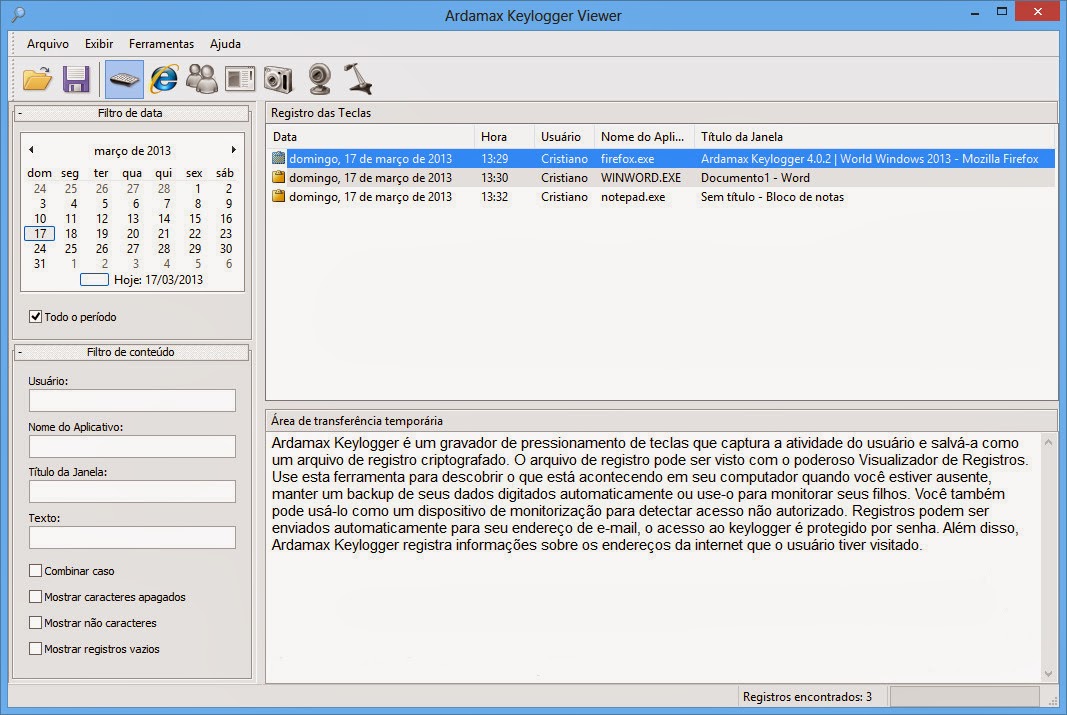Image resolution: width=1067 pixels, height=715 pixels.
Task: Select day 17 in the calendar
Action: coord(40,233)
